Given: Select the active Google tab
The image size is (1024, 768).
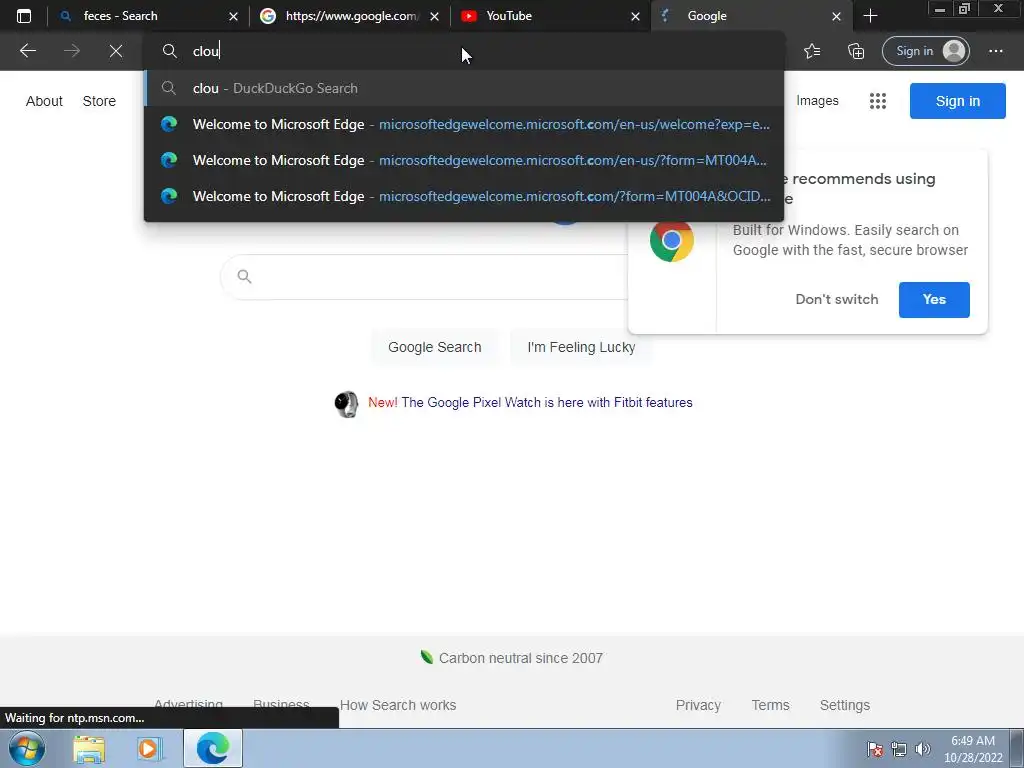Looking at the screenshot, I should [x=751, y=16].
